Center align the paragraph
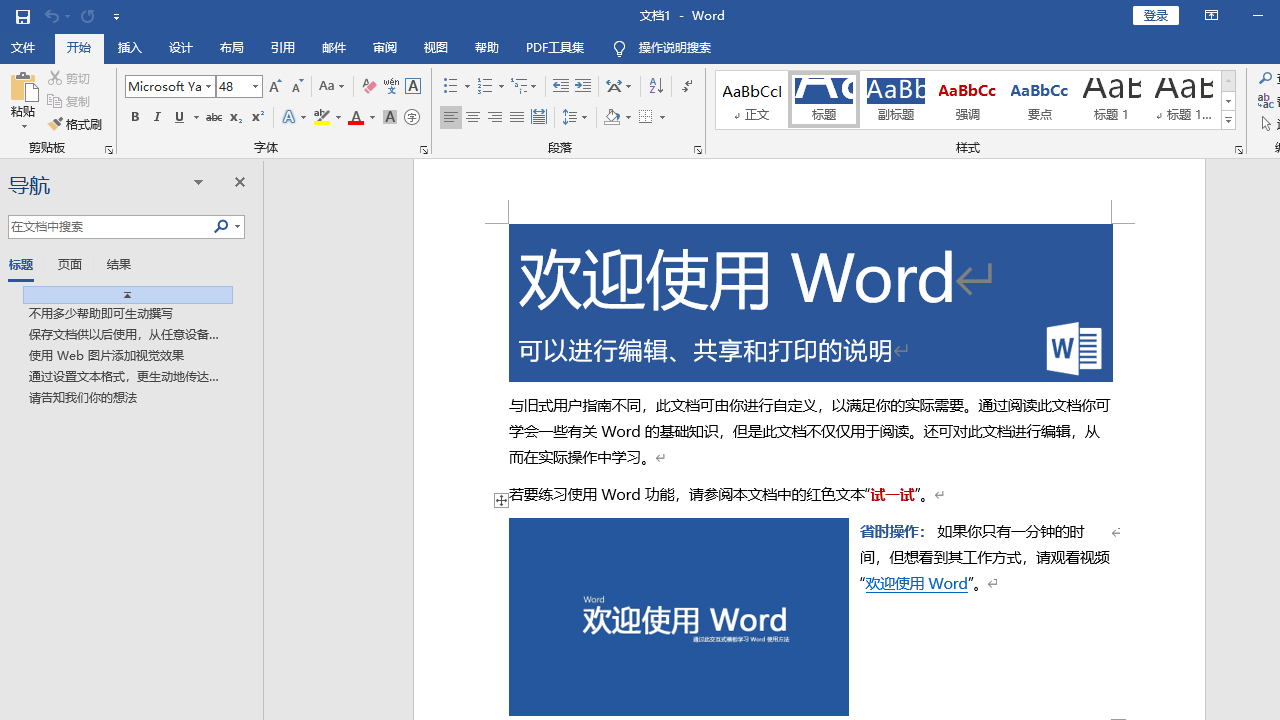 click(472, 118)
